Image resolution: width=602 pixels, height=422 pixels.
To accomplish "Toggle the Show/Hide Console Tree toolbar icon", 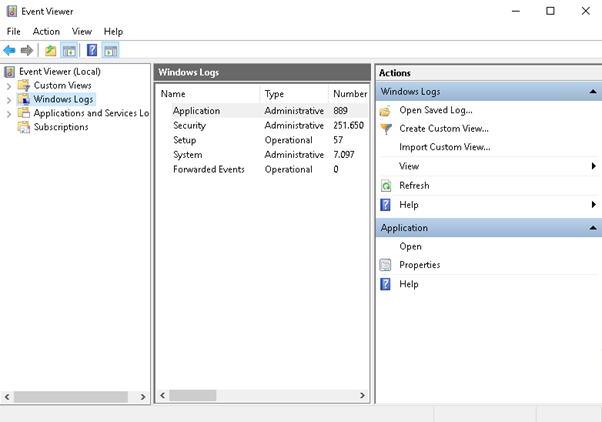I will click(69, 50).
